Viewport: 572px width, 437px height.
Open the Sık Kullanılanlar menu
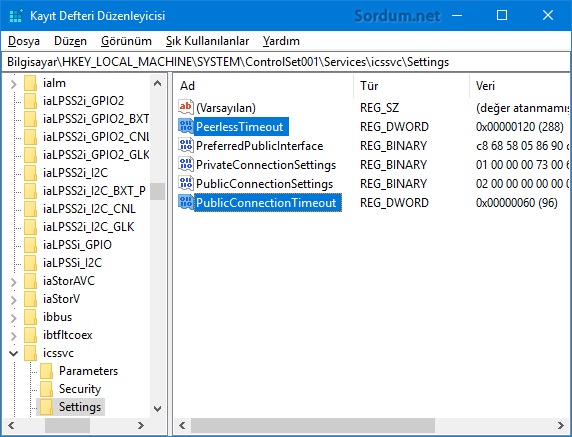click(x=207, y=41)
